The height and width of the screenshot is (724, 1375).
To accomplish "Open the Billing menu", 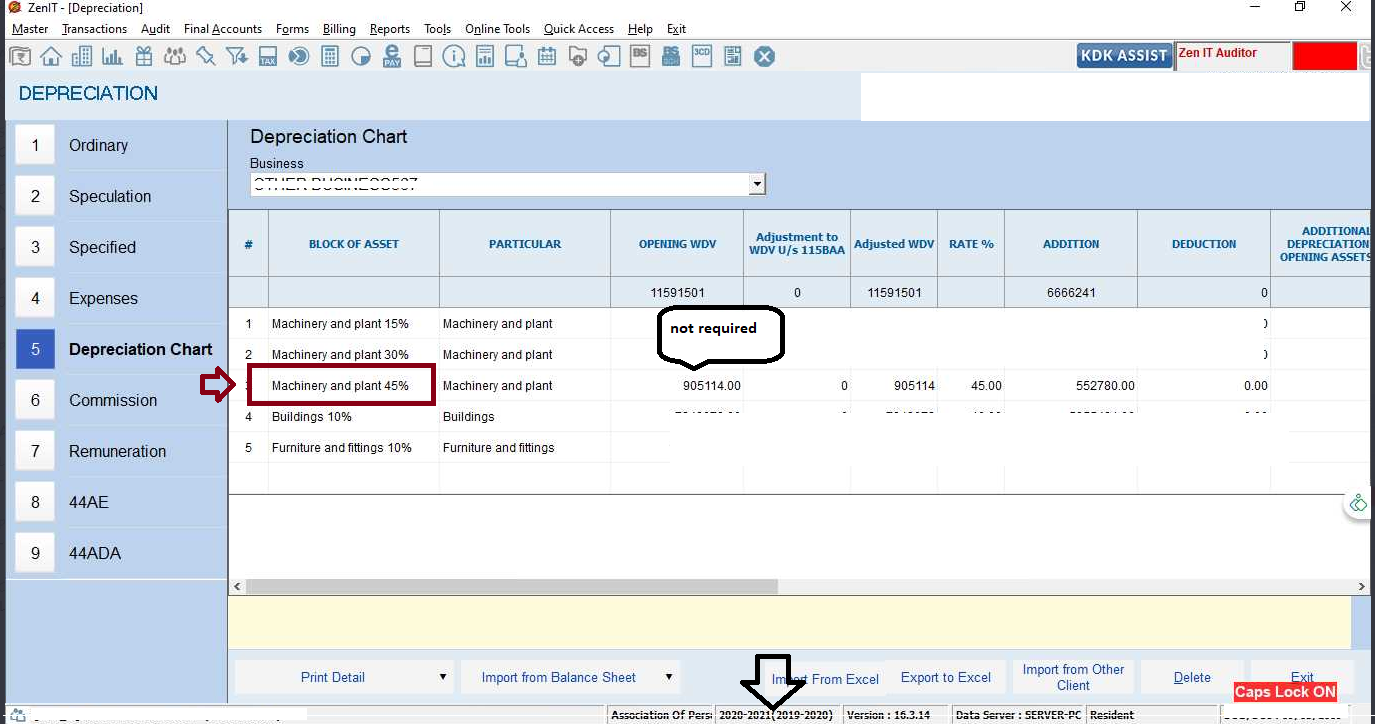I will click(339, 29).
